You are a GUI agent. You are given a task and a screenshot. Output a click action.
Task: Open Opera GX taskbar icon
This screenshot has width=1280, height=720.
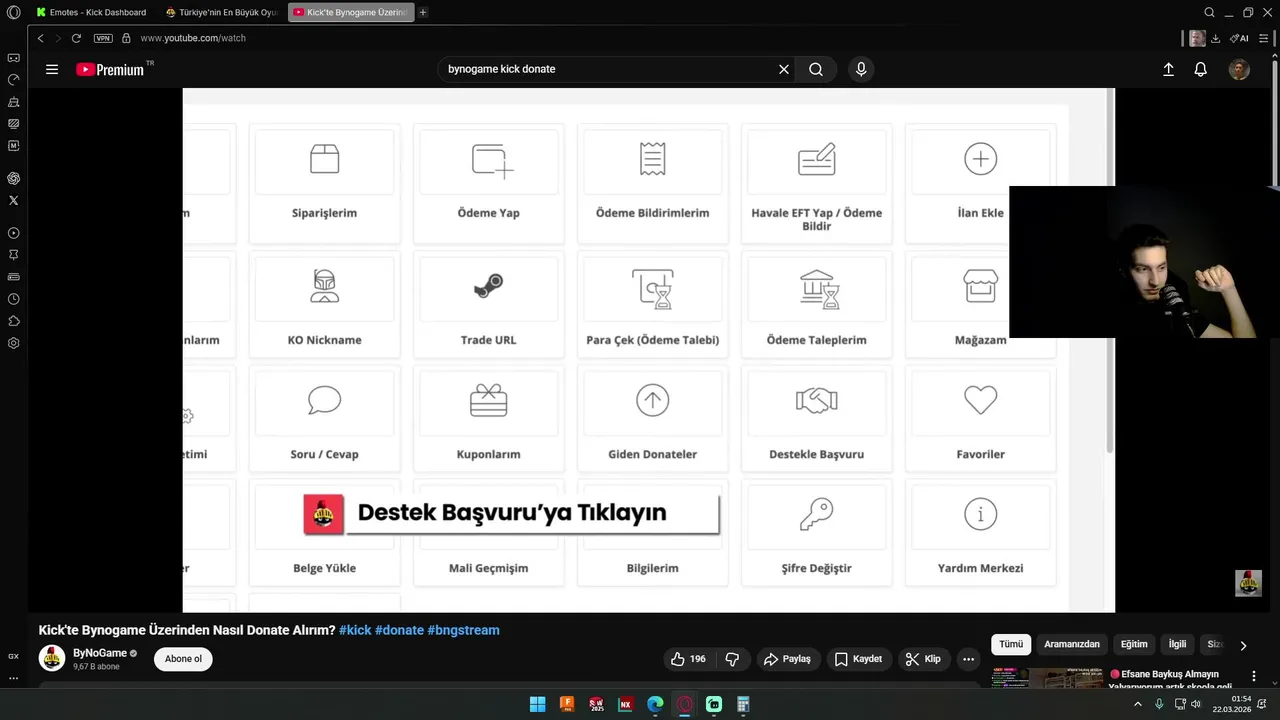tap(685, 704)
